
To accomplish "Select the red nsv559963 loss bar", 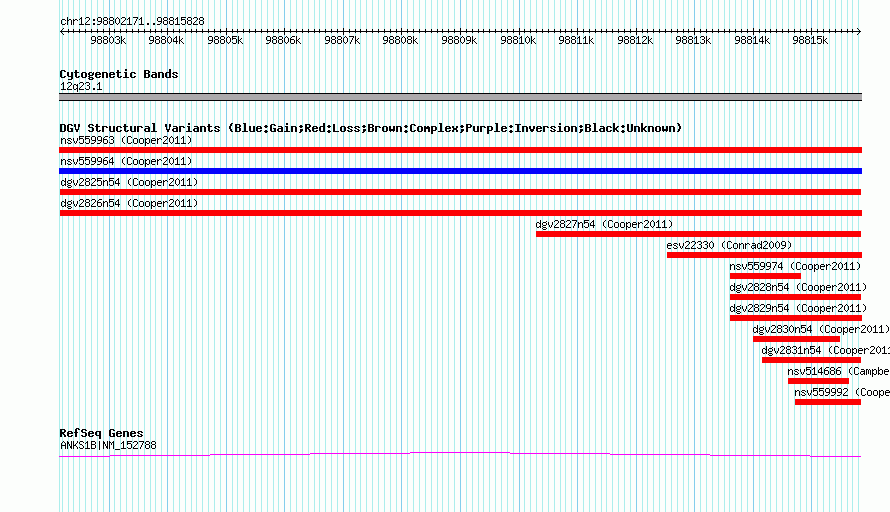I will click(460, 150).
